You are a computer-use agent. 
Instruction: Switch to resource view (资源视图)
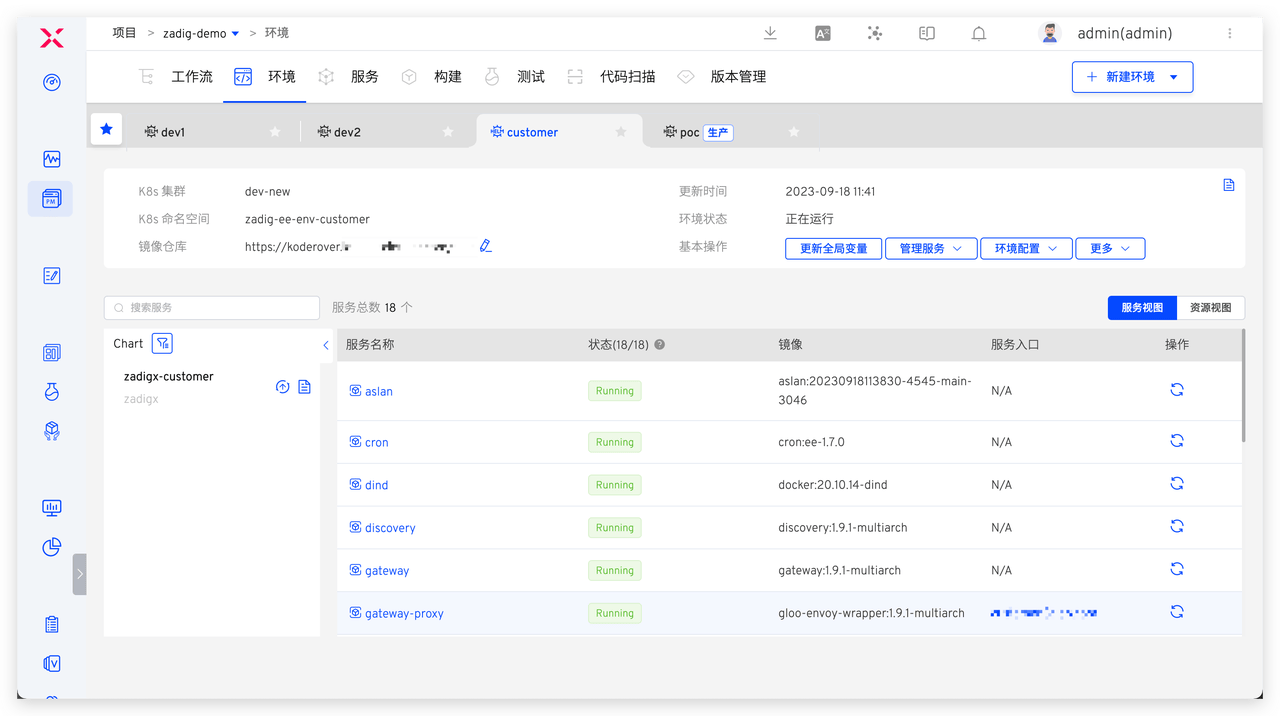tap(1210, 308)
